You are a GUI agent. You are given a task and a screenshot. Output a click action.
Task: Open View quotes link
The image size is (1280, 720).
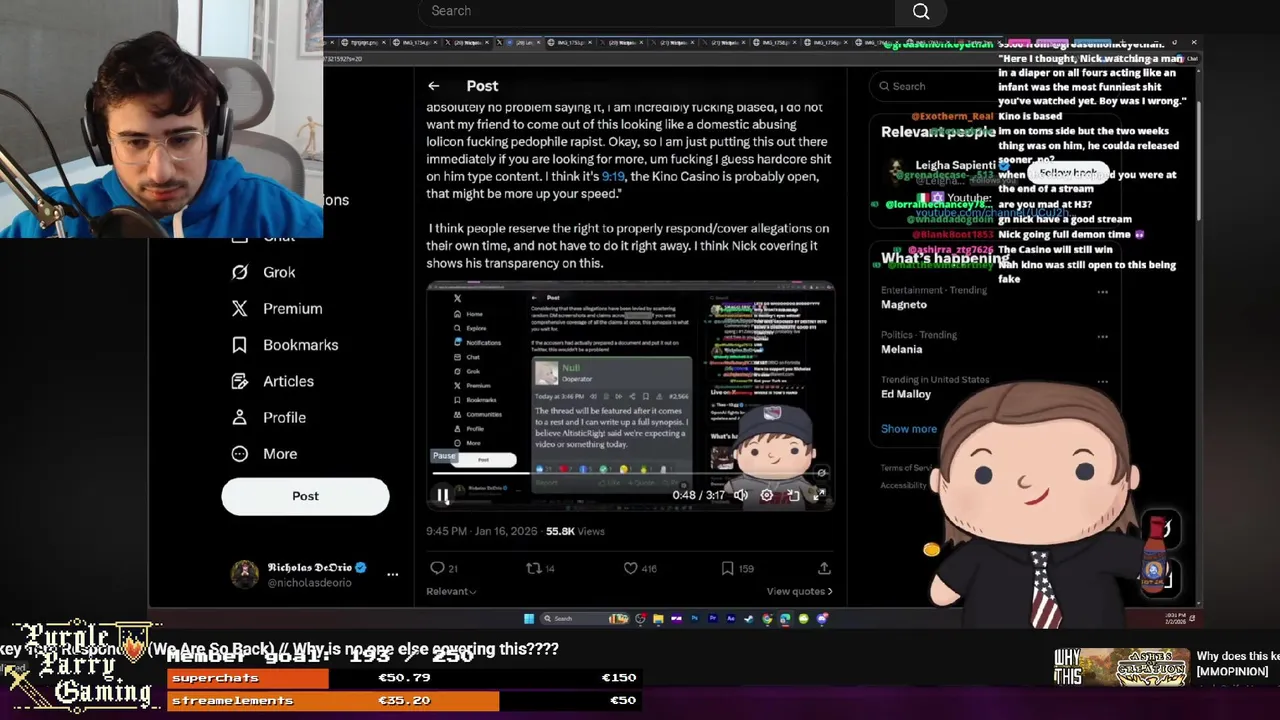click(x=799, y=591)
